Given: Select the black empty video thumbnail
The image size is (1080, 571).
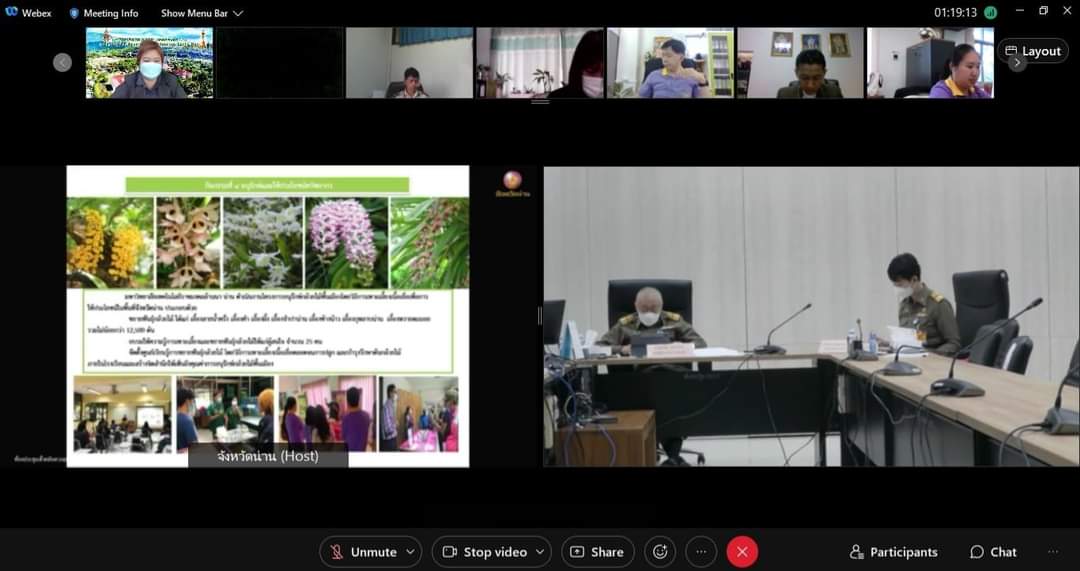Looking at the screenshot, I should [x=280, y=63].
